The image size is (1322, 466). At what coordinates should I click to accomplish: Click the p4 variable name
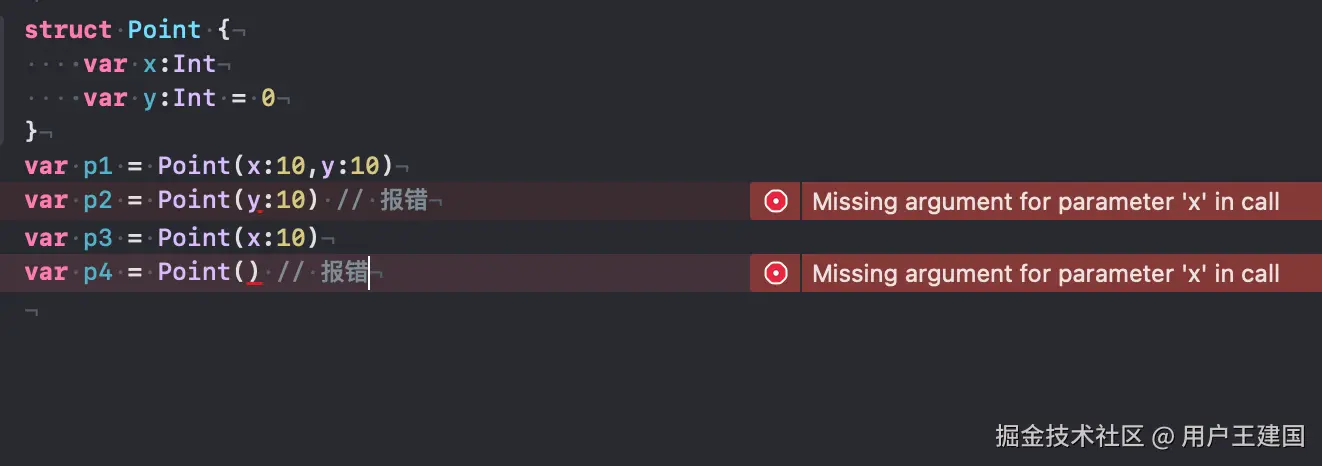[x=97, y=272]
